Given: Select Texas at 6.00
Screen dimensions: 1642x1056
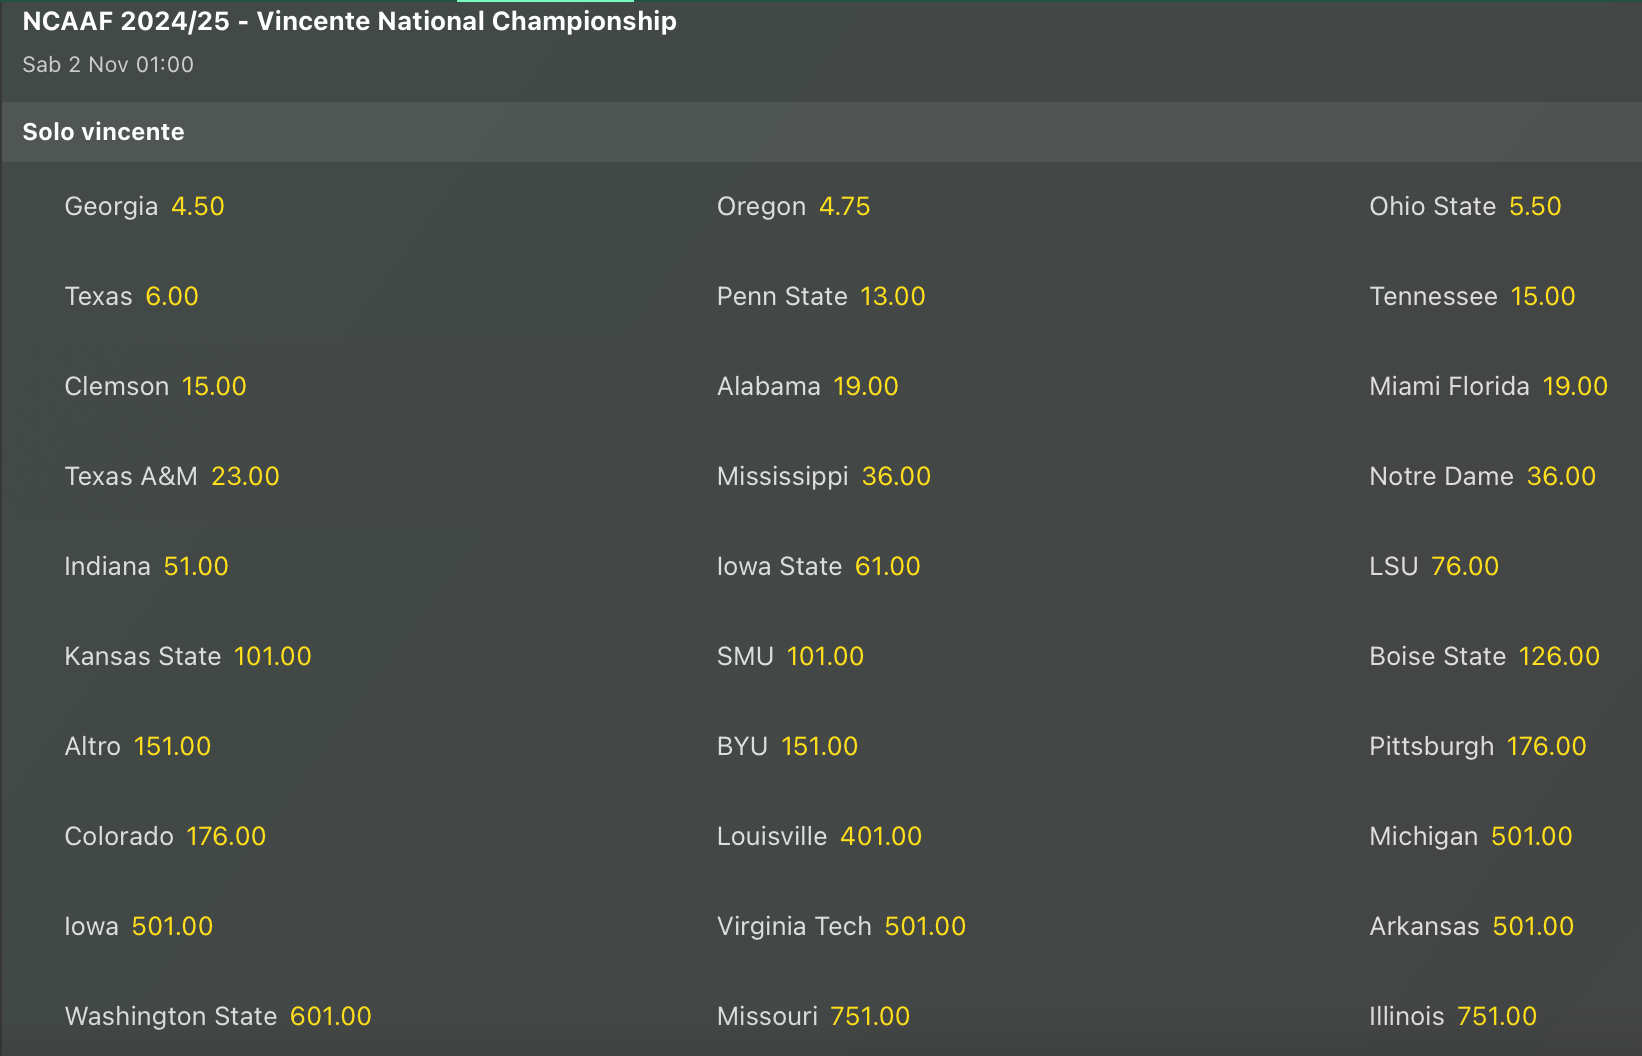Looking at the screenshot, I should (131, 296).
